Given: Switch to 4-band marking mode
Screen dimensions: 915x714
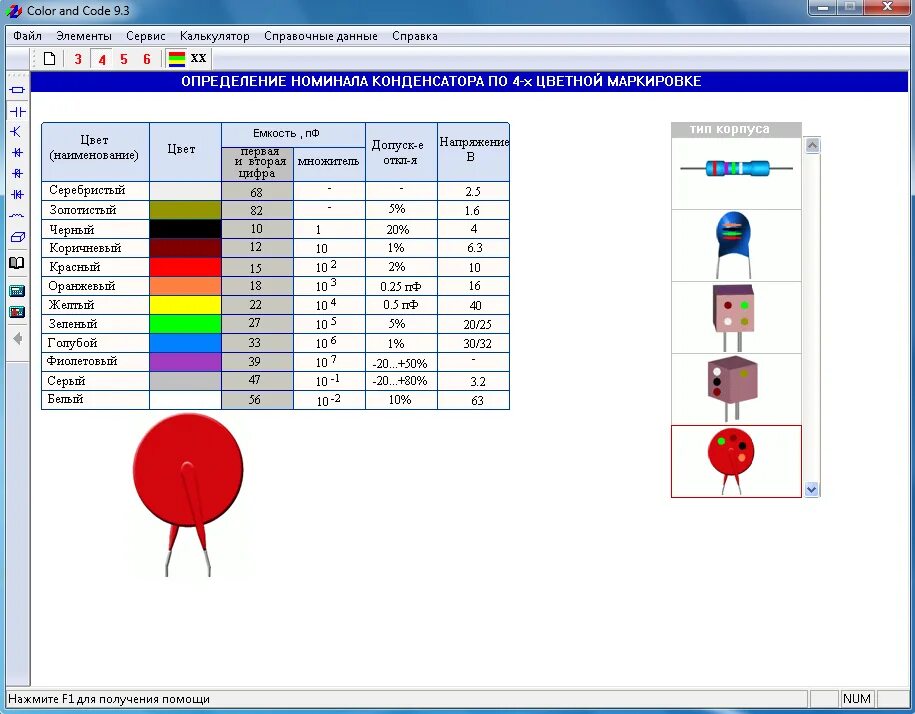Looking at the screenshot, I should point(102,59).
